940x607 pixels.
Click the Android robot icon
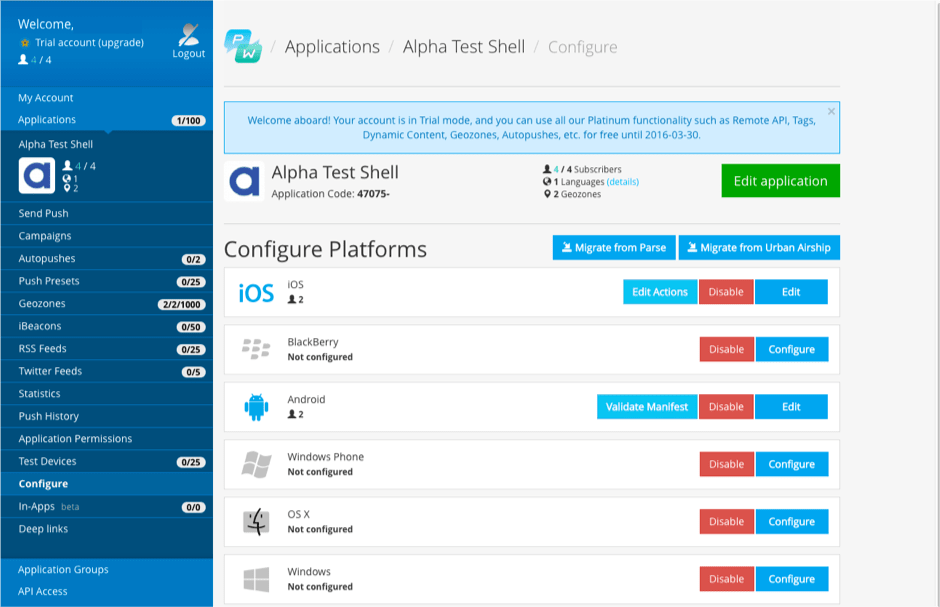[x=256, y=407]
